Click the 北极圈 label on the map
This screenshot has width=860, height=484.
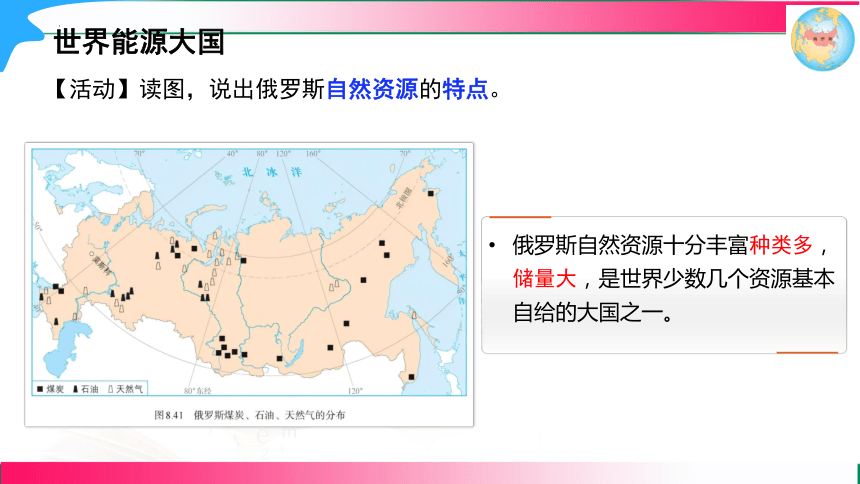tap(404, 198)
